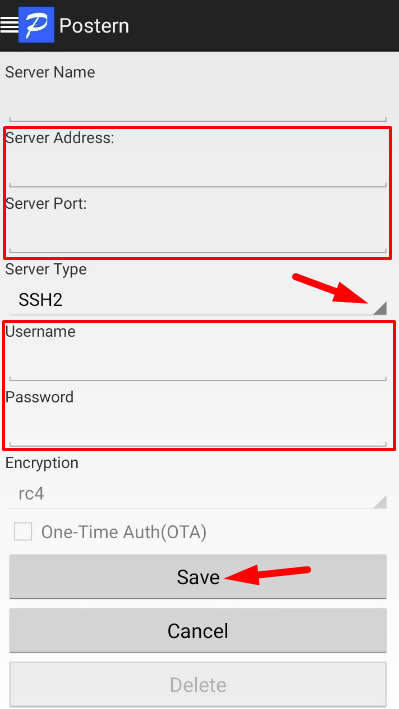Tap the Postern title text

[94, 26]
